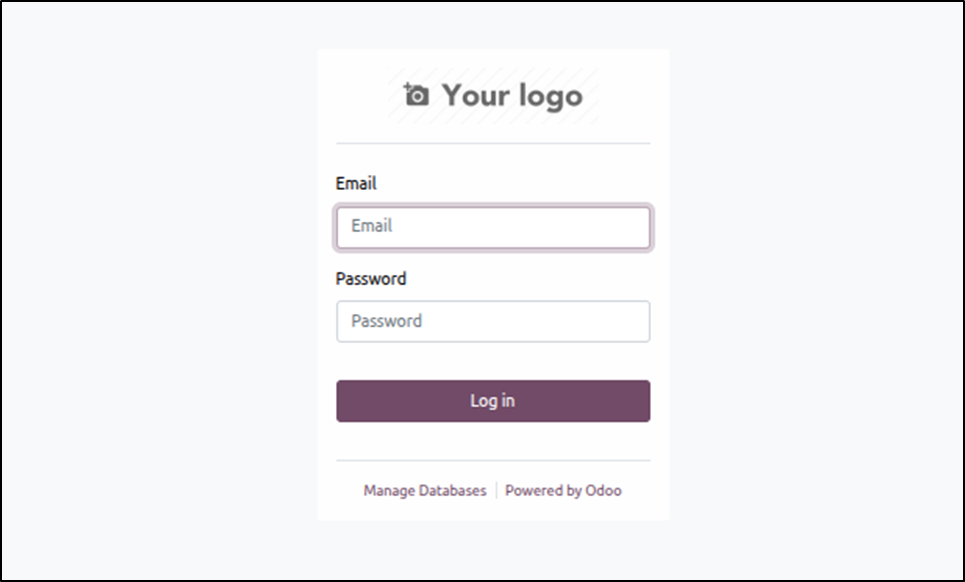Click the grey area above the login card

pyautogui.click(x=493, y=25)
